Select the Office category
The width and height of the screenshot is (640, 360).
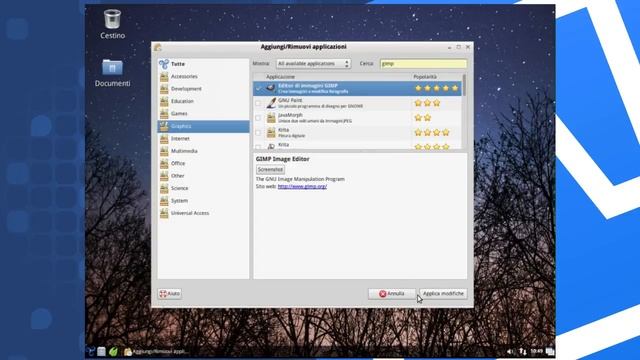click(204, 163)
